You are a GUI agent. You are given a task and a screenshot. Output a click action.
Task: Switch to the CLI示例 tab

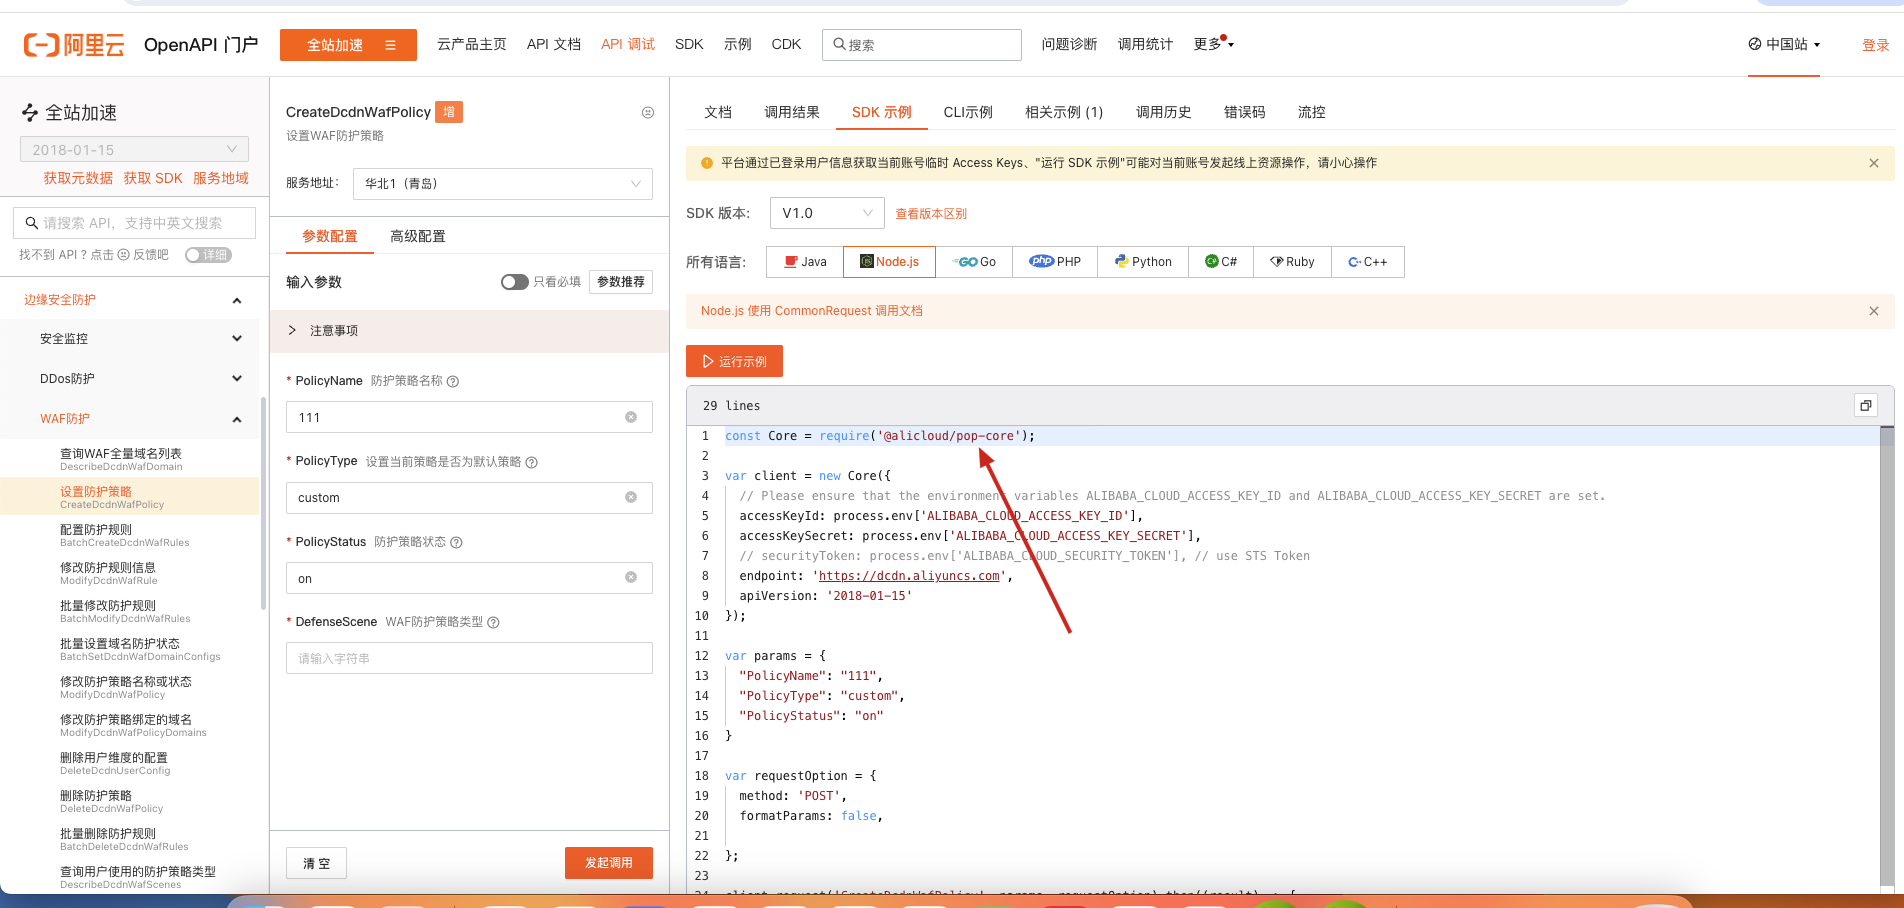[x=968, y=112]
